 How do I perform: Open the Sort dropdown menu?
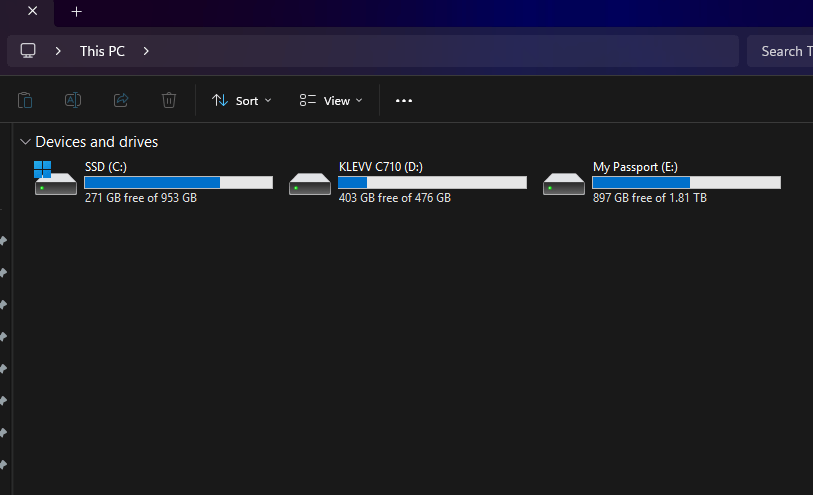coord(242,101)
